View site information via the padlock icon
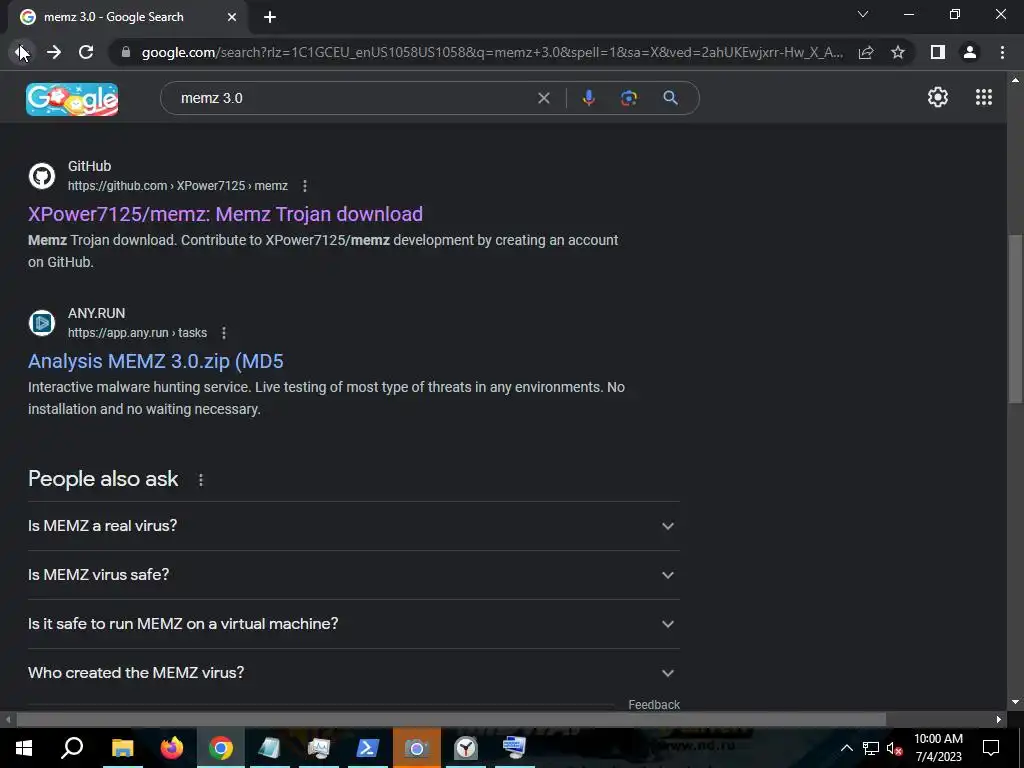 (x=126, y=52)
